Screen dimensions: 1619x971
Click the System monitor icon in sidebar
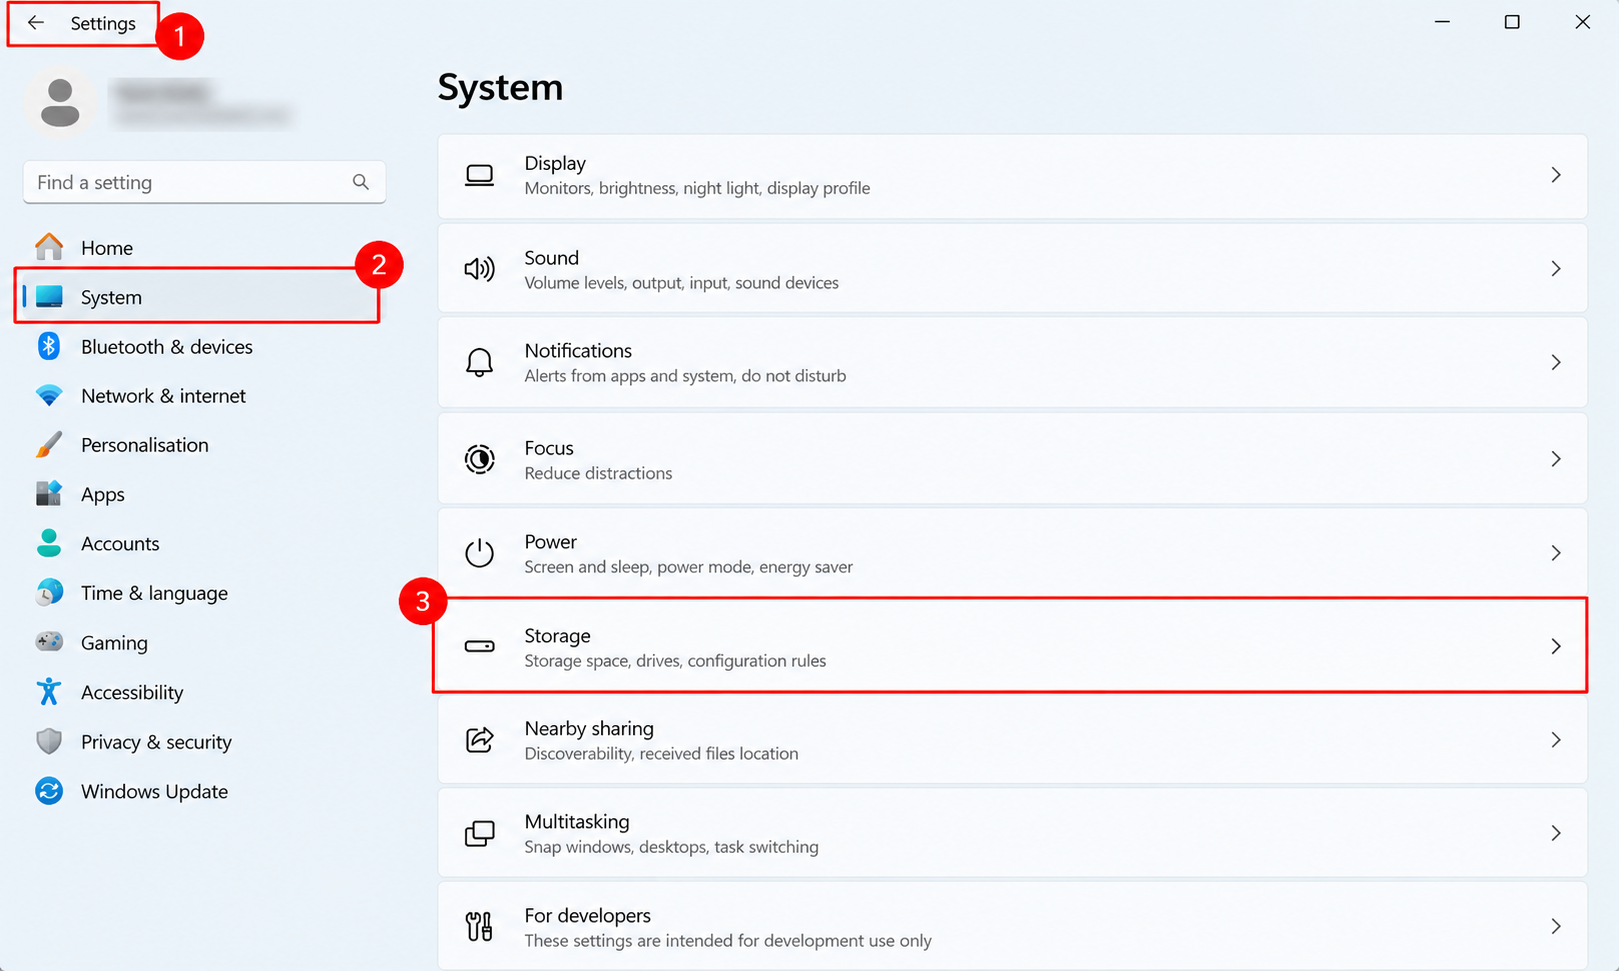pos(49,297)
